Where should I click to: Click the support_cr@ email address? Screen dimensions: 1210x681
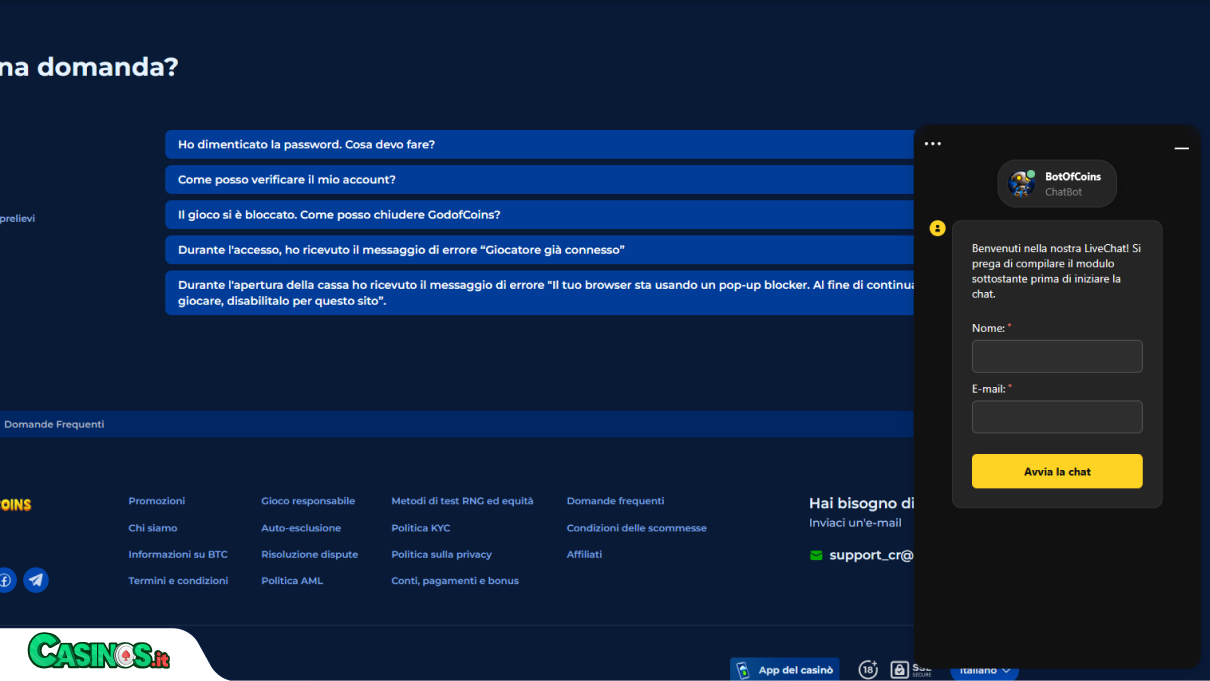871,555
